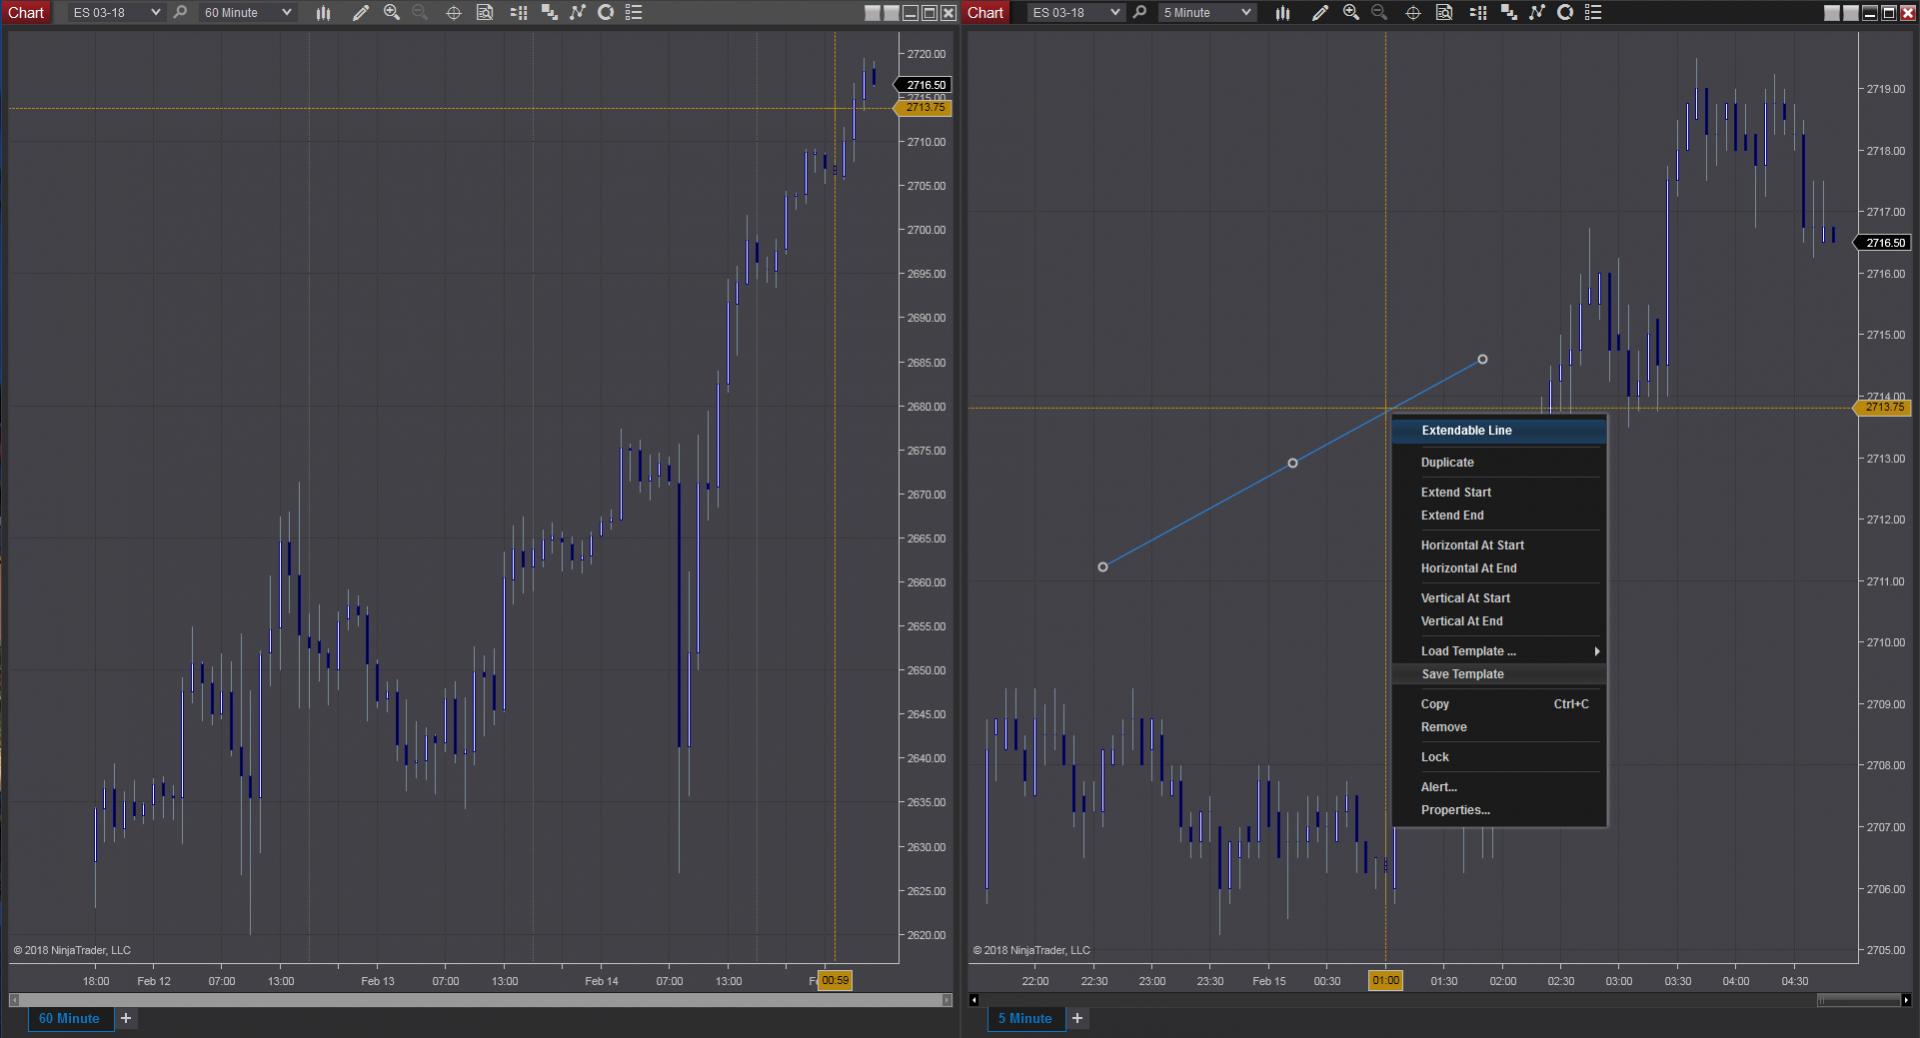This screenshot has height=1038, width=1920.
Task: Select Extend Start in context menu
Action: point(1499,492)
